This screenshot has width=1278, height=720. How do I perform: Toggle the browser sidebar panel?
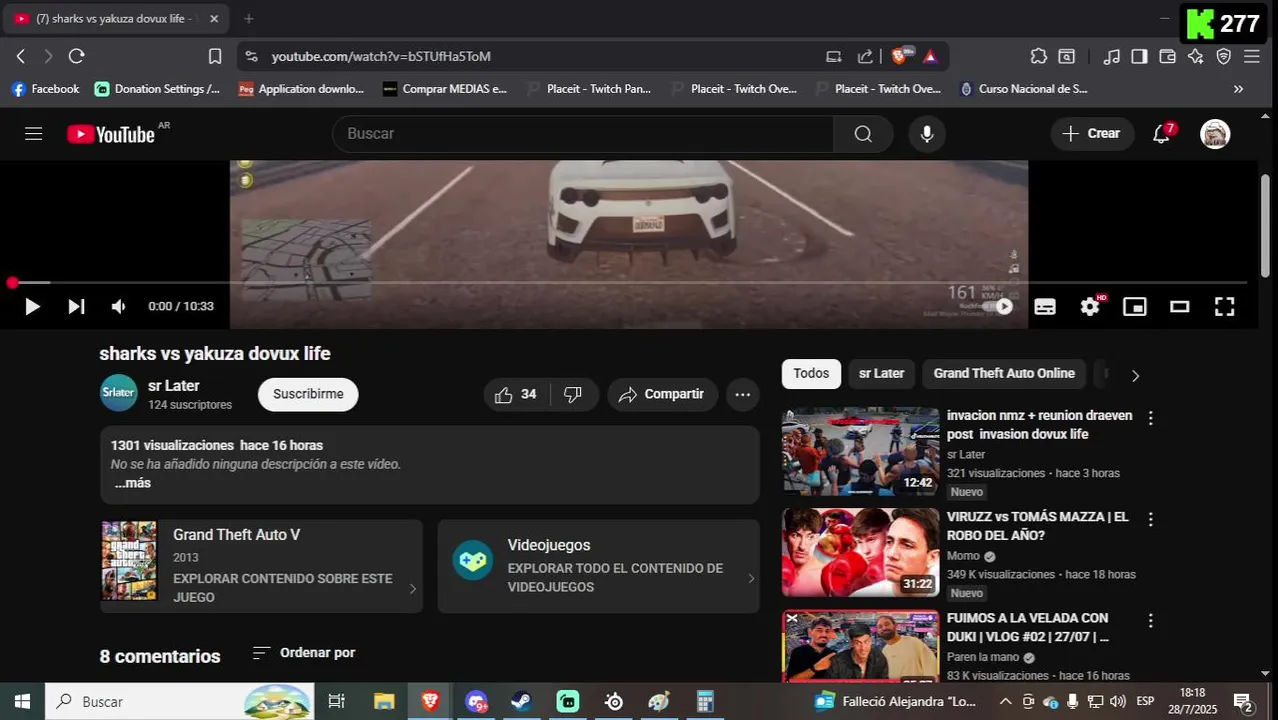1139,56
